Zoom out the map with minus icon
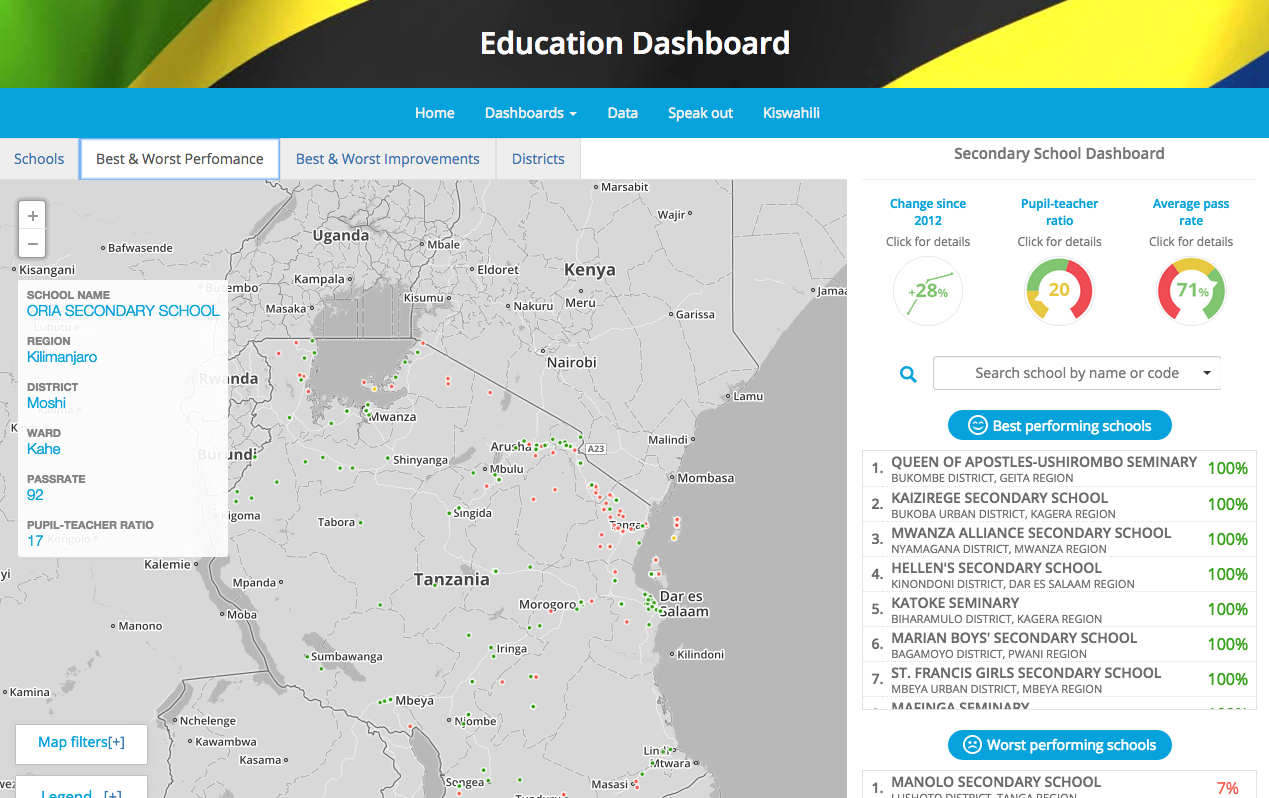This screenshot has width=1269, height=798. [x=33, y=242]
